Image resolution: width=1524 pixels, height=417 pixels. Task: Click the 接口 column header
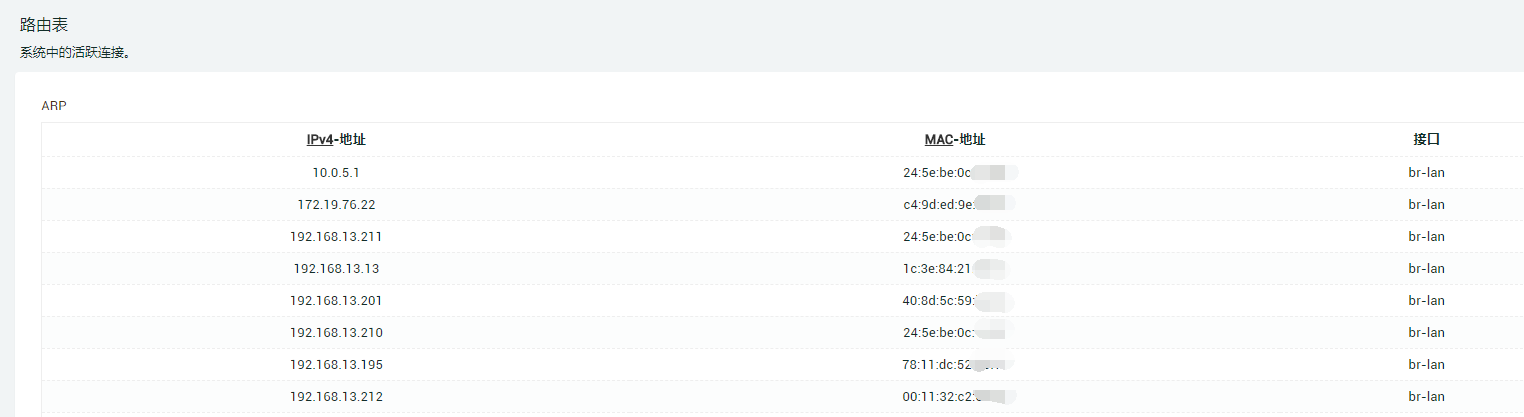pyautogui.click(x=1426, y=140)
